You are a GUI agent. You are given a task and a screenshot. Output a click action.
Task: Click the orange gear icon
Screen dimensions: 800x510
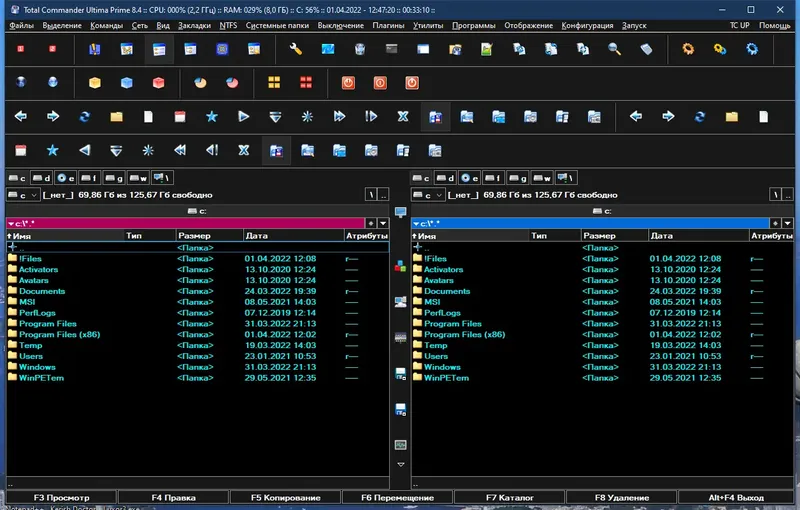click(x=688, y=49)
